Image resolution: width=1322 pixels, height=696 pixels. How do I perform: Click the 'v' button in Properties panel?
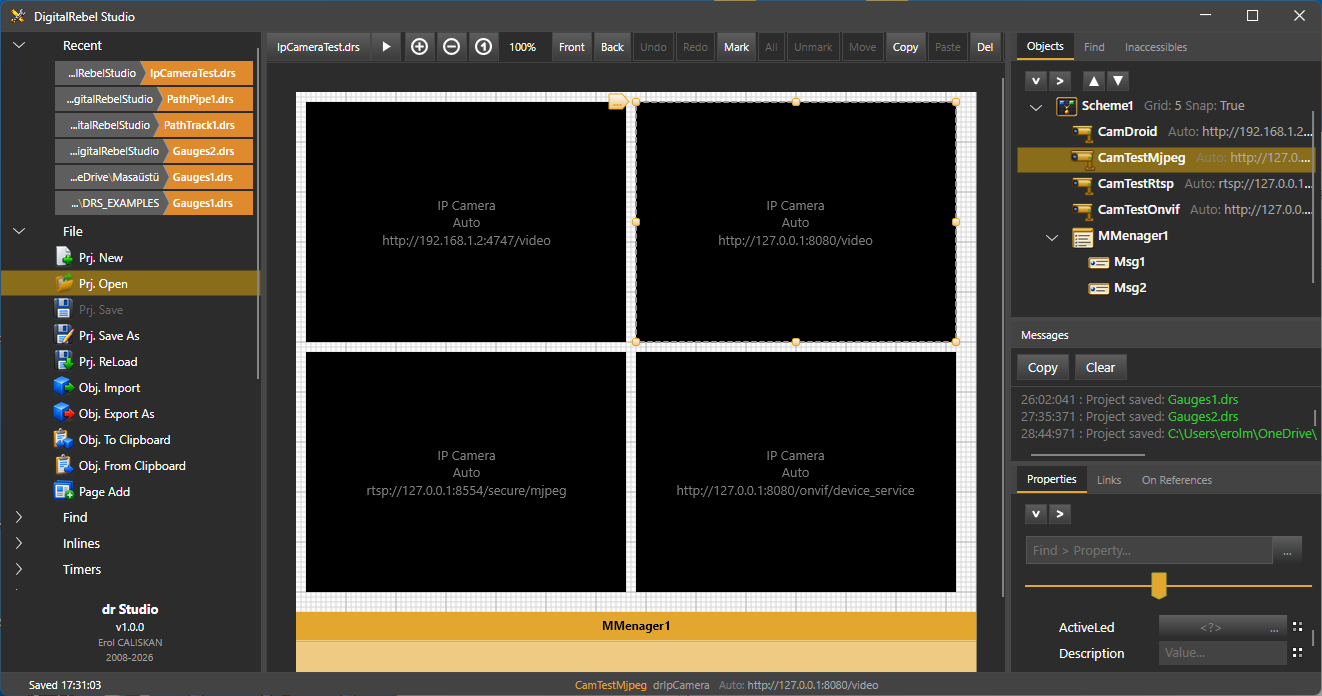tap(1036, 514)
